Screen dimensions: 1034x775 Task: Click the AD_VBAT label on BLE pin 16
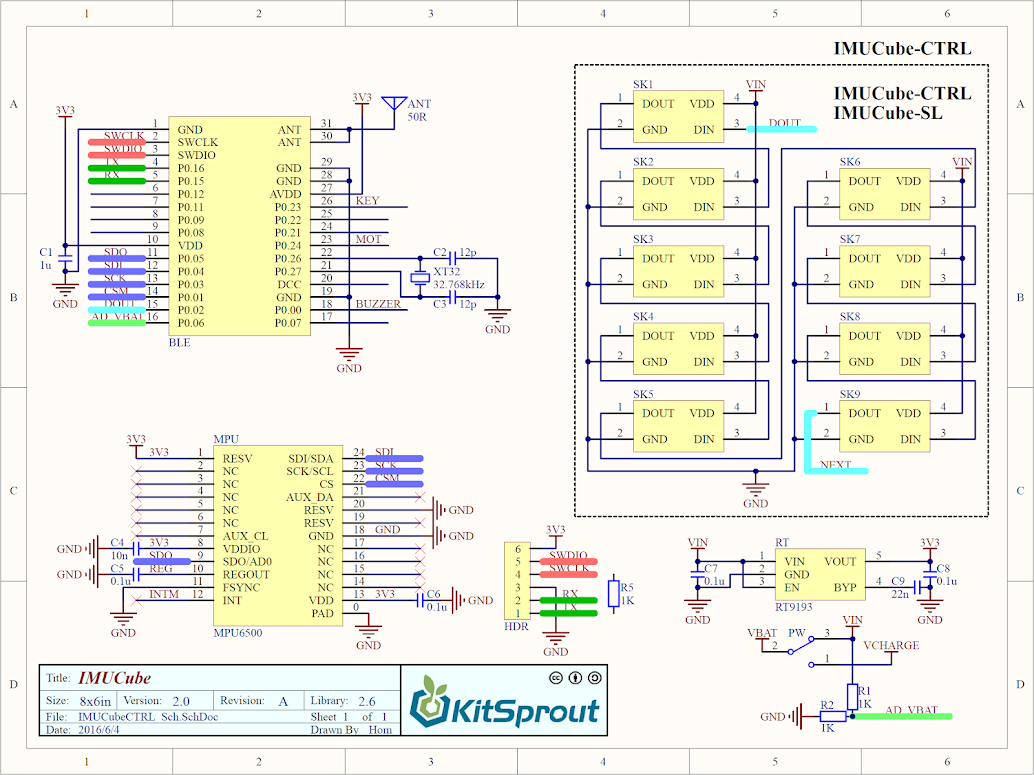pyautogui.click(x=117, y=317)
